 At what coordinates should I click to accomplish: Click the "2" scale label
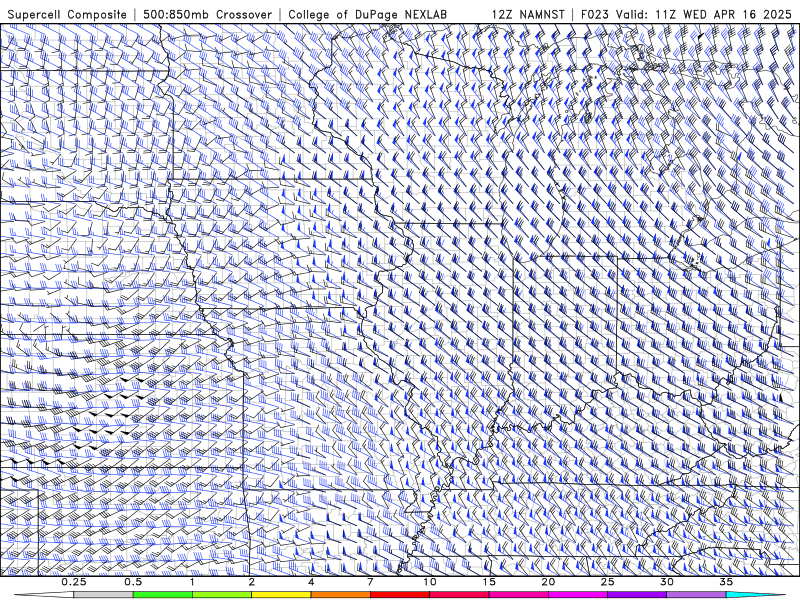coord(252,582)
